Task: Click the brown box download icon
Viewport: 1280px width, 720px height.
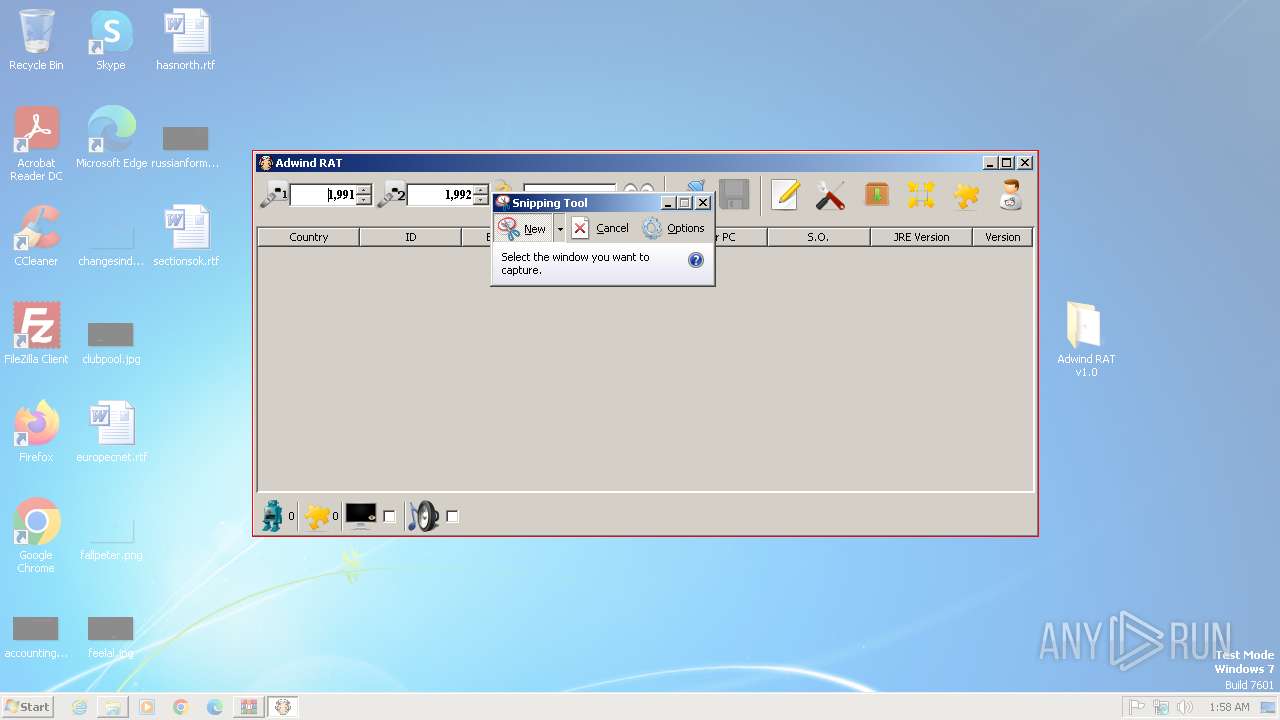Action: [877, 195]
